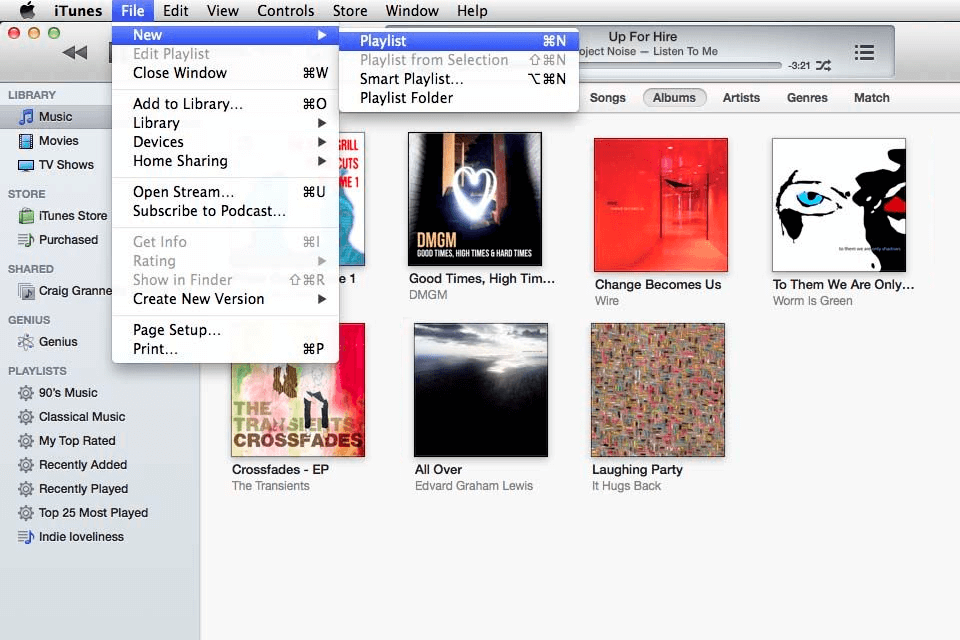Screen dimensions: 960x640
Task: Open the Apple menu in the menu bar
Action: coord(27,11)
